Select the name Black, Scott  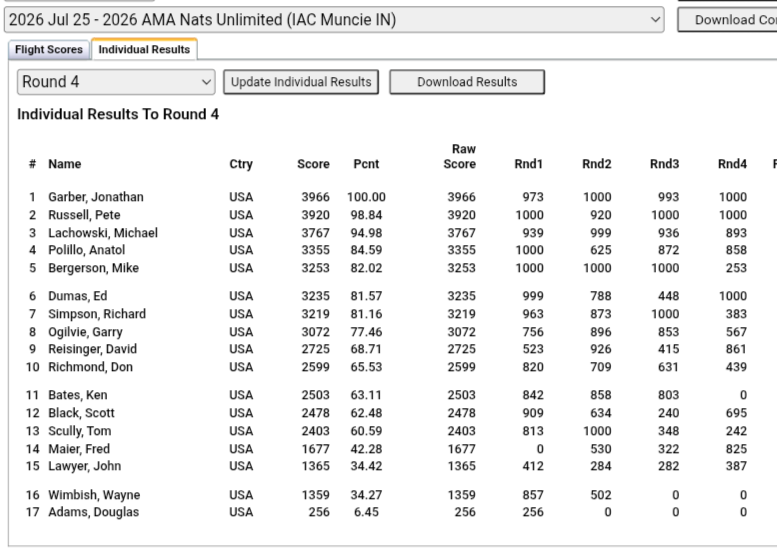pos(81,413)
